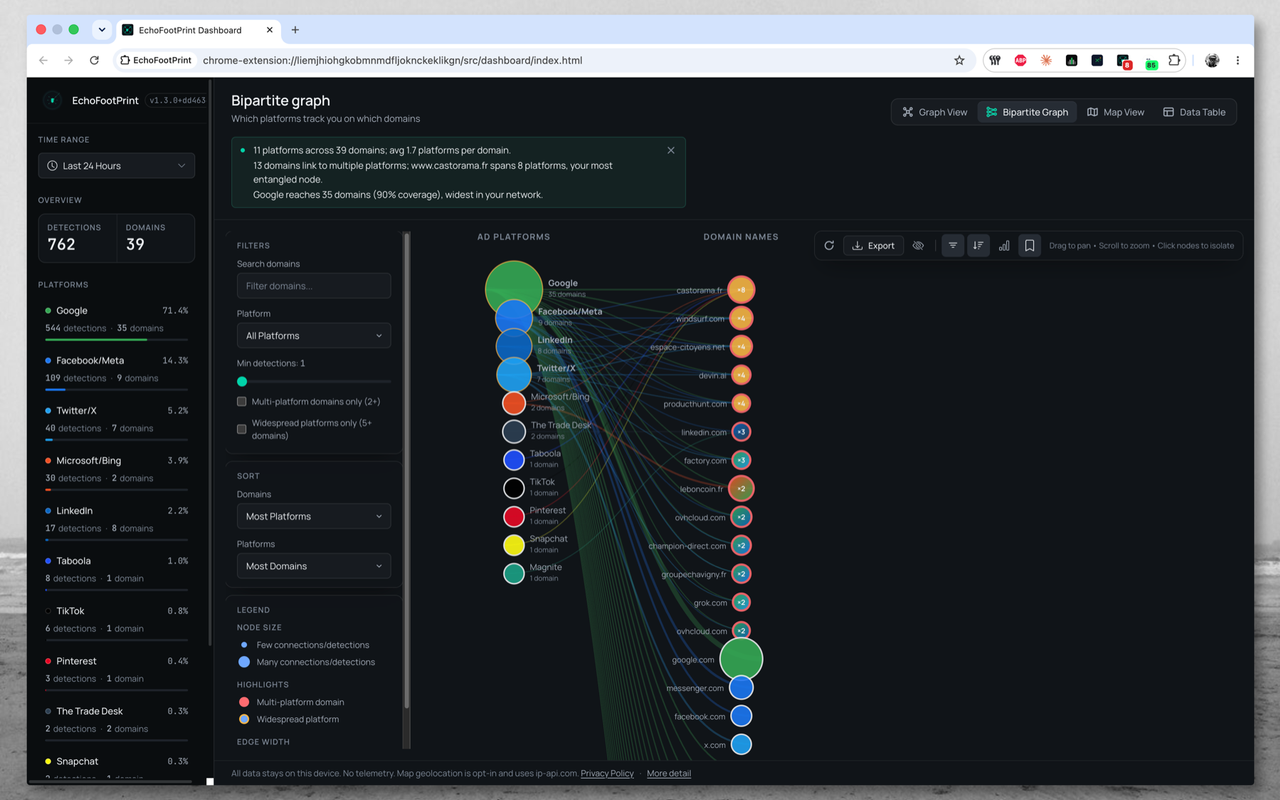Click the Google platform node circle
This screenshot has width=1280, height=800.
pos(514,289)
